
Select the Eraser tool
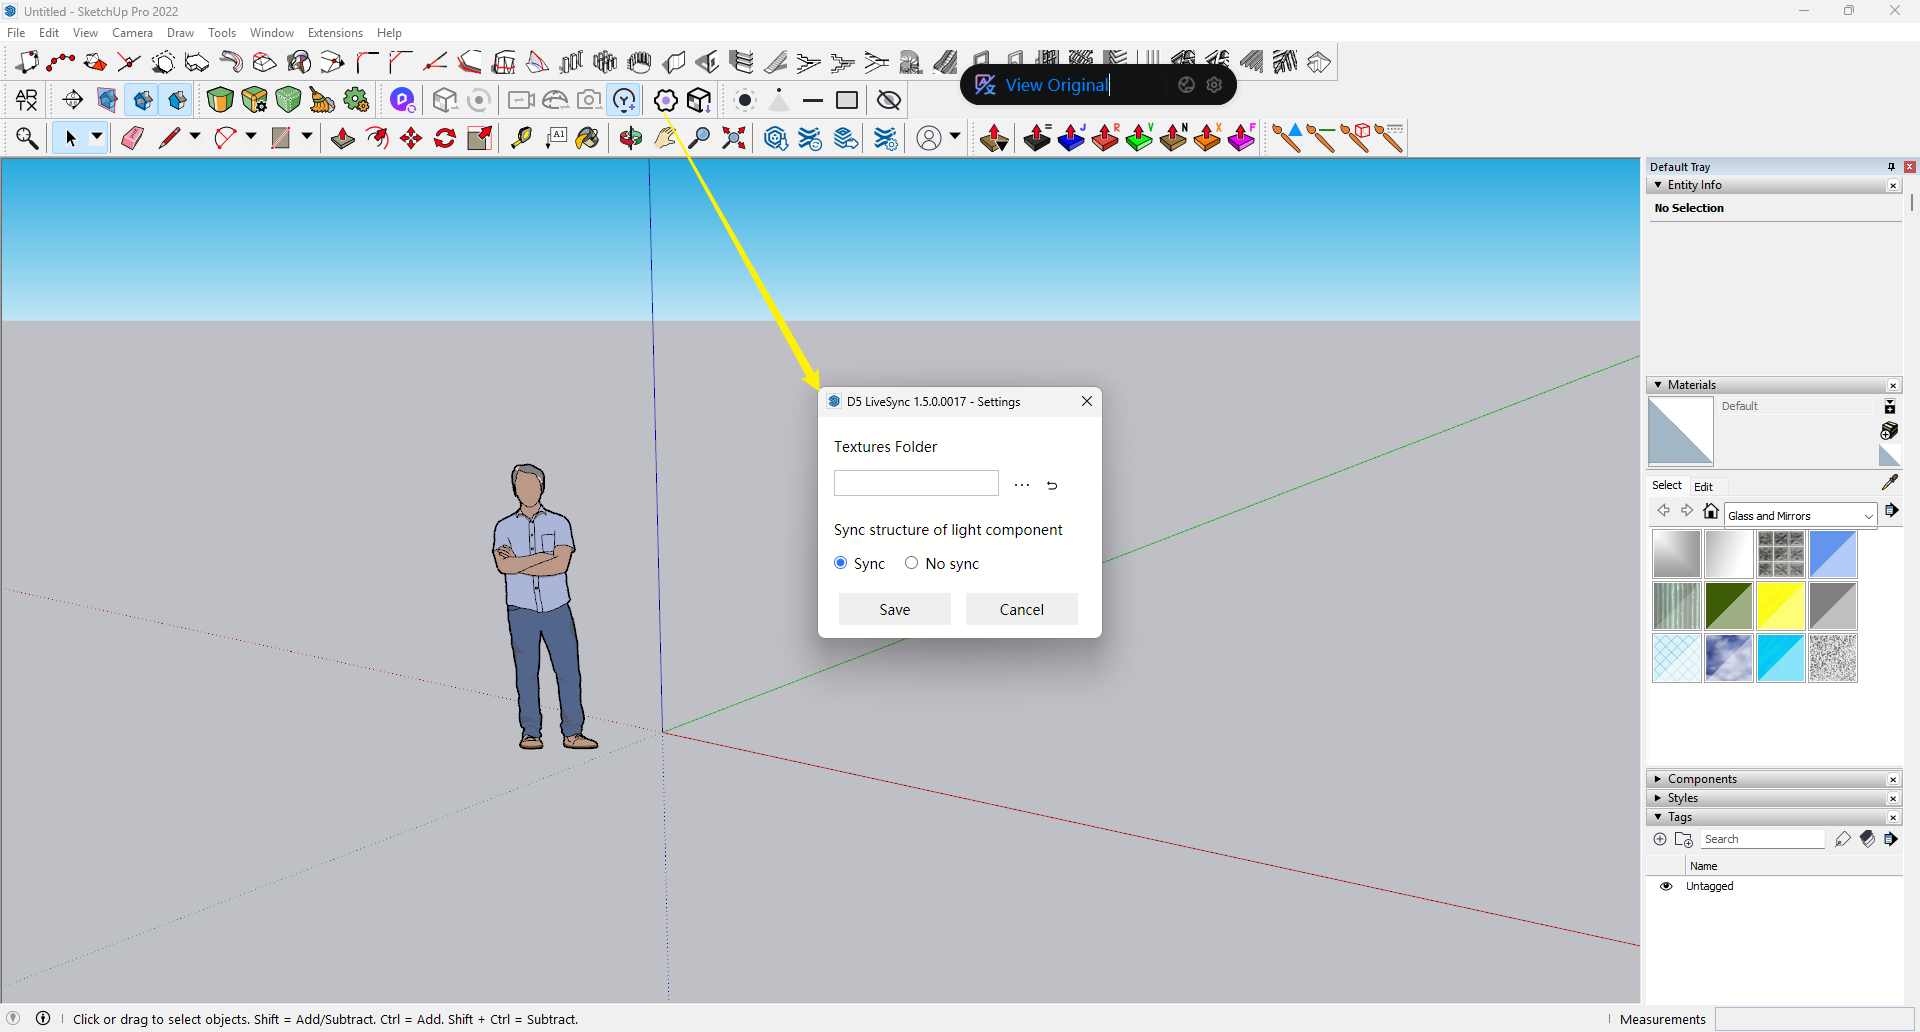click(132, 138)
